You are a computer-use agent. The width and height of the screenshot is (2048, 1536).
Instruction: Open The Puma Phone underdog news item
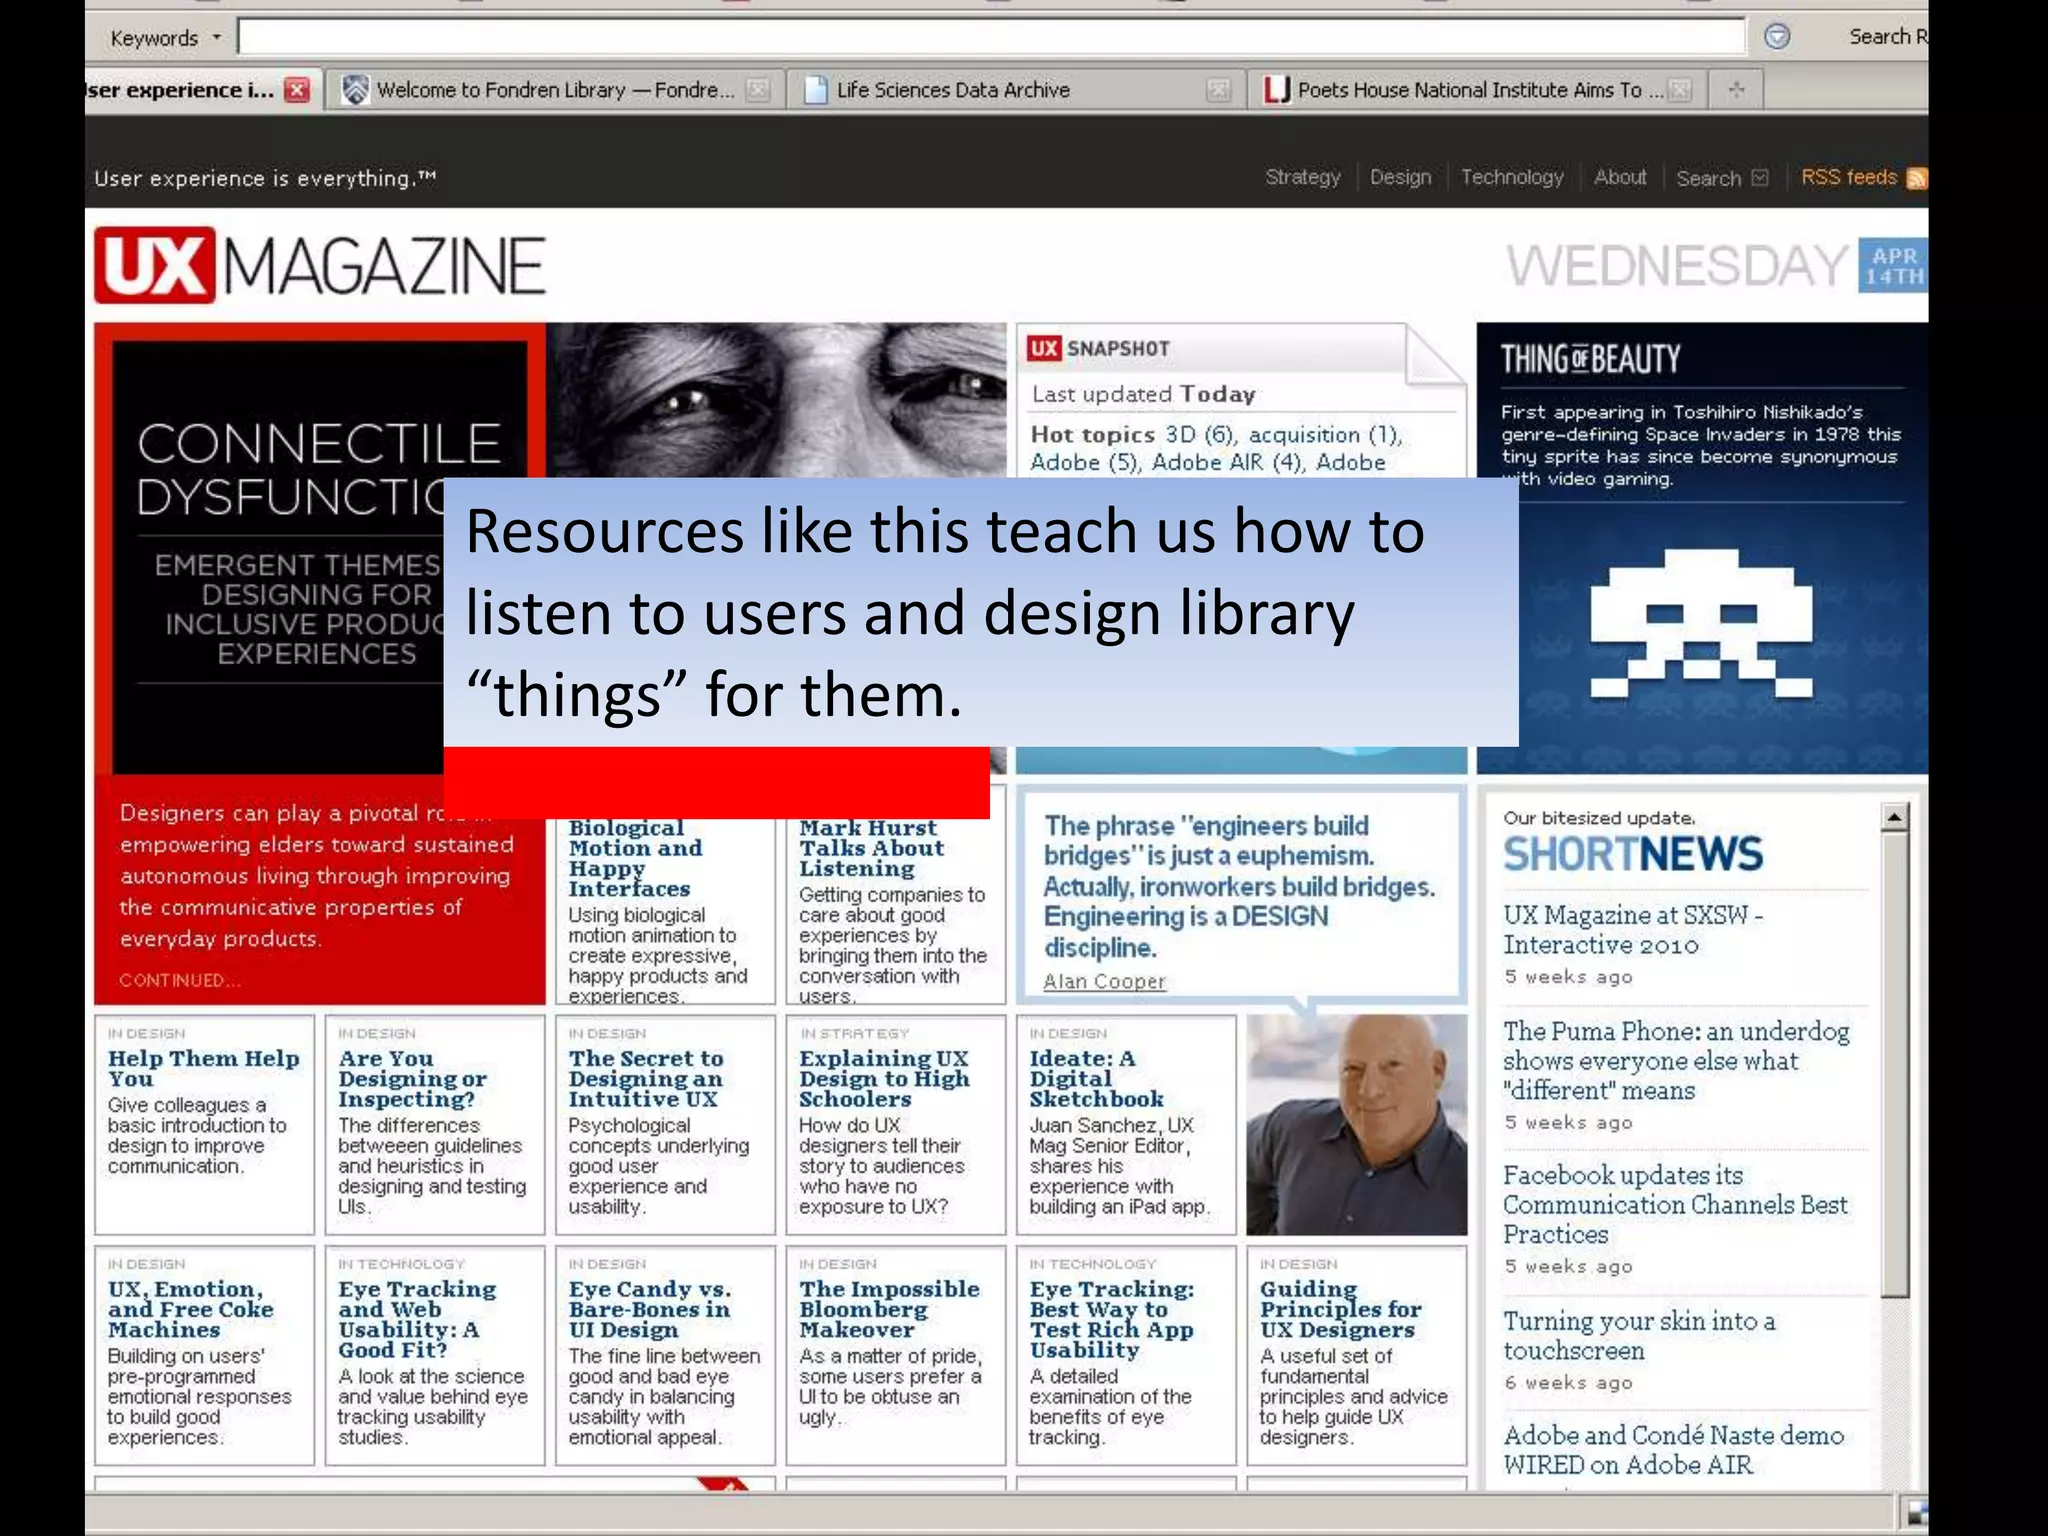pyautogui.click(x=1676, y=1060)
